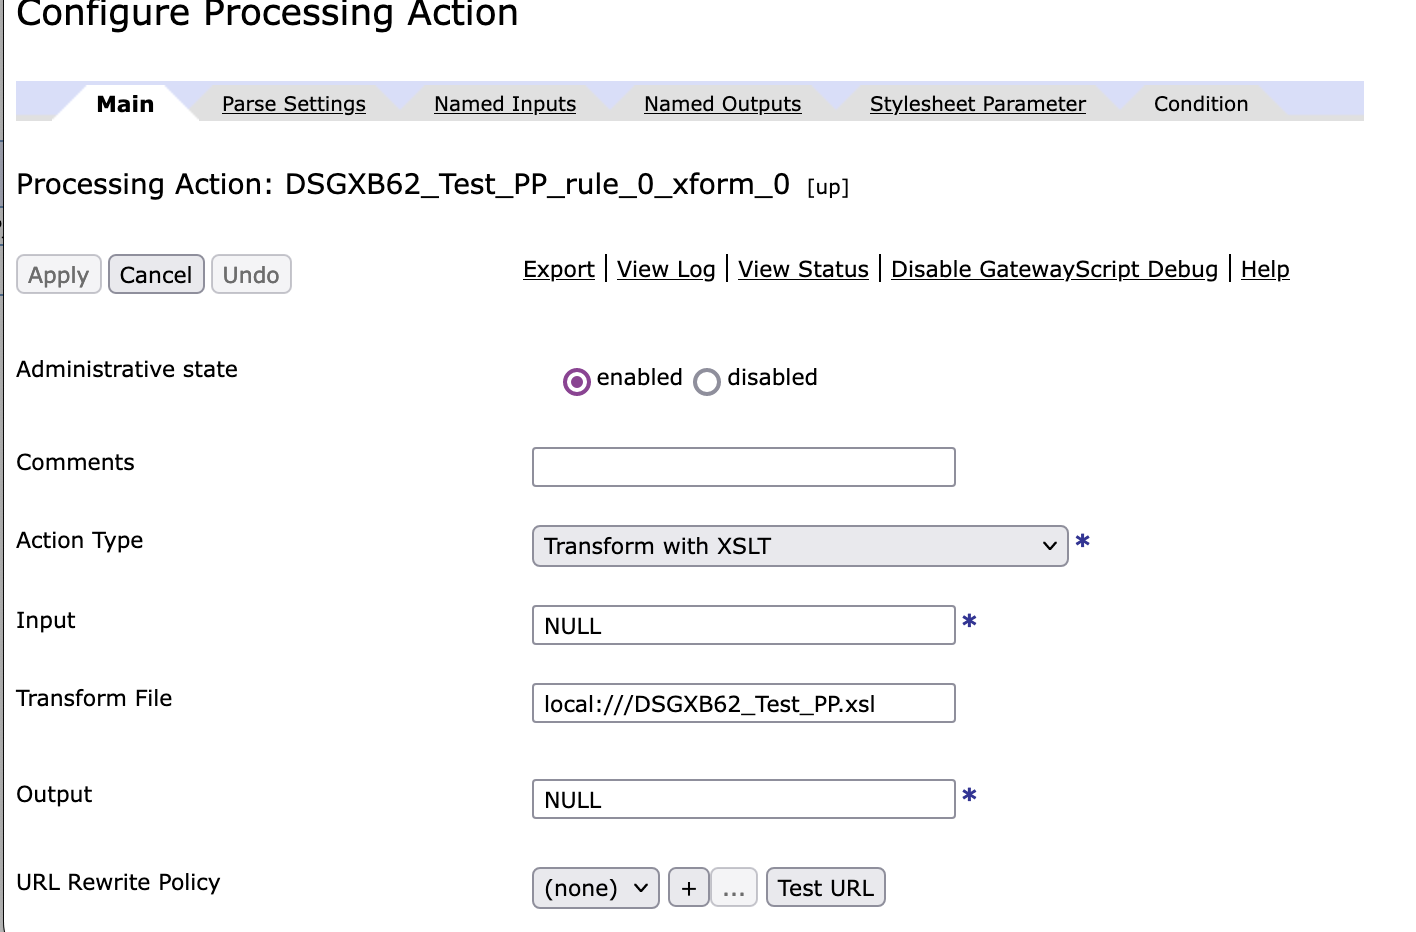1416x932 pixels.
Task: Focus the Transform File input field
Action: (744, 703)
